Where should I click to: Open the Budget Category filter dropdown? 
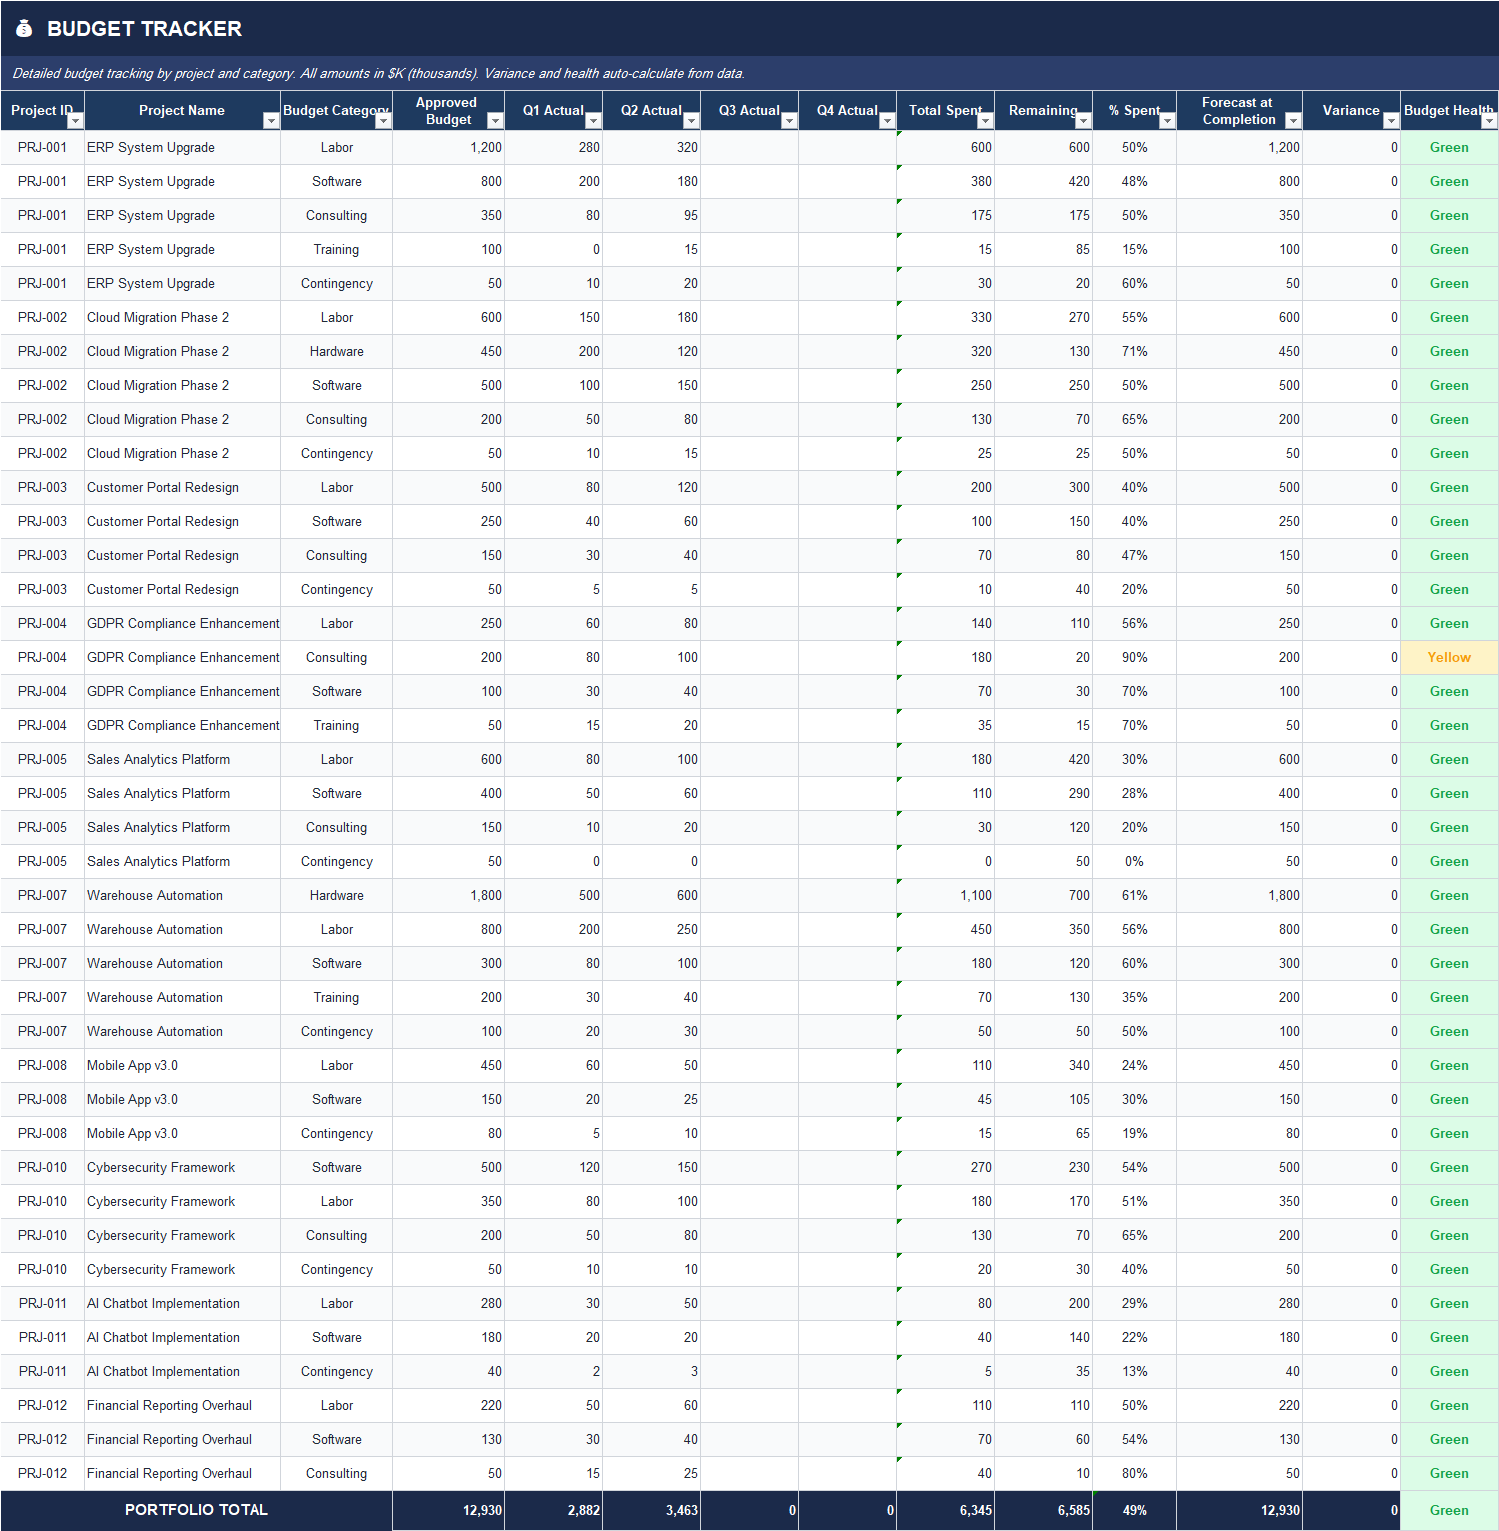[x=383, y=122]
